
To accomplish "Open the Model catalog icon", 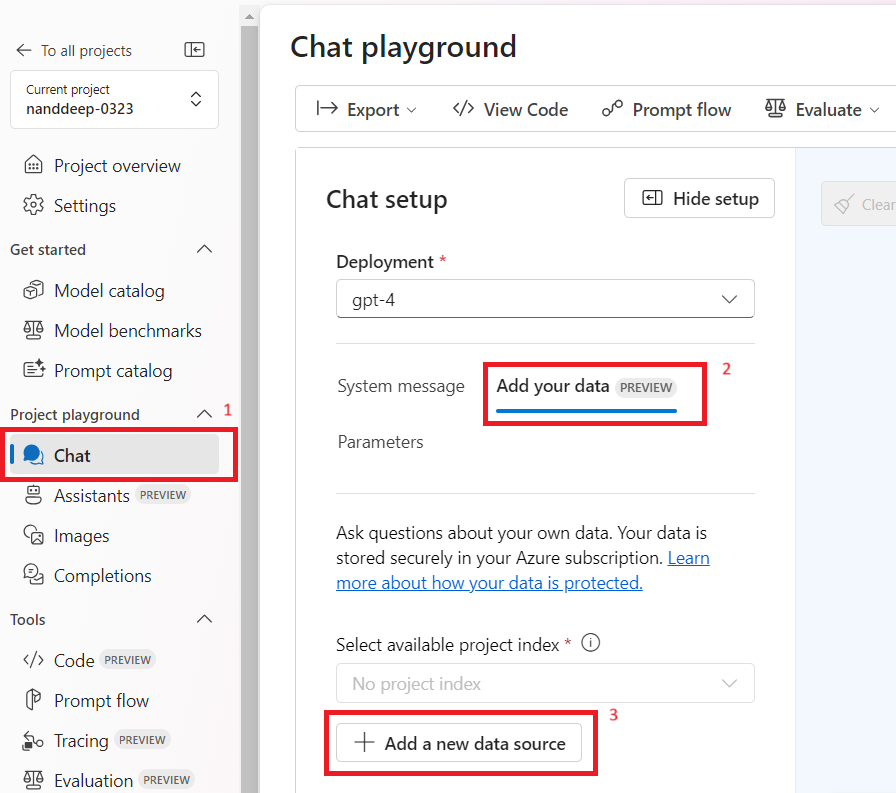I will pos(34,291).
